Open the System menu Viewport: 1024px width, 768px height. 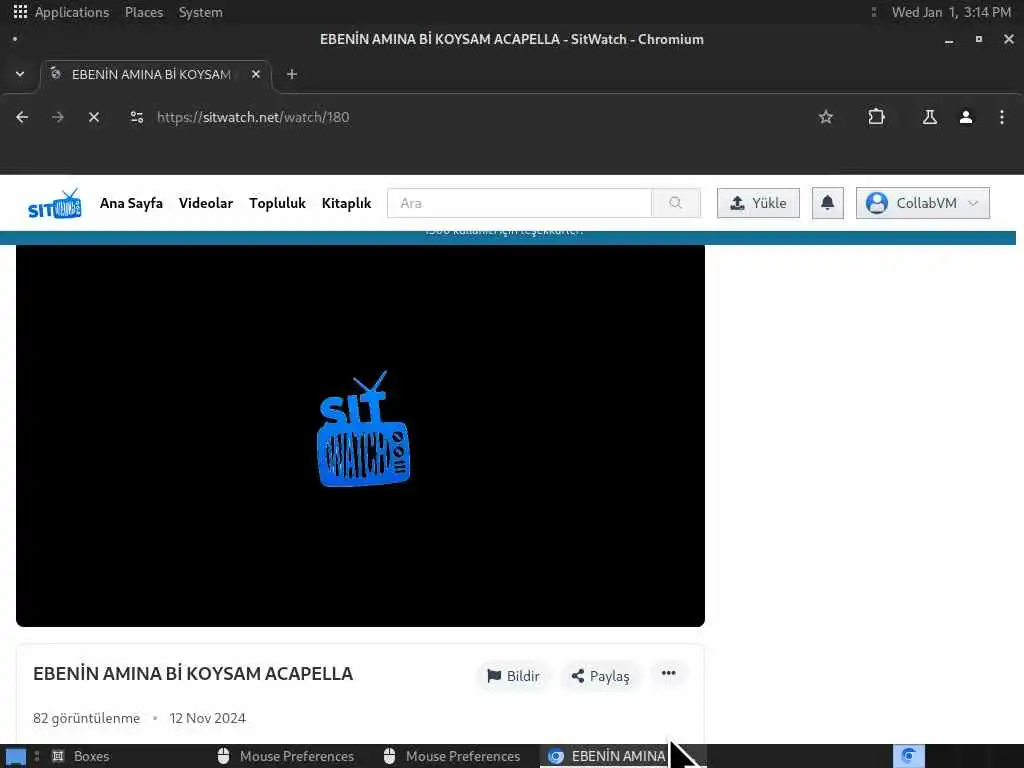[x=200, y=12]
